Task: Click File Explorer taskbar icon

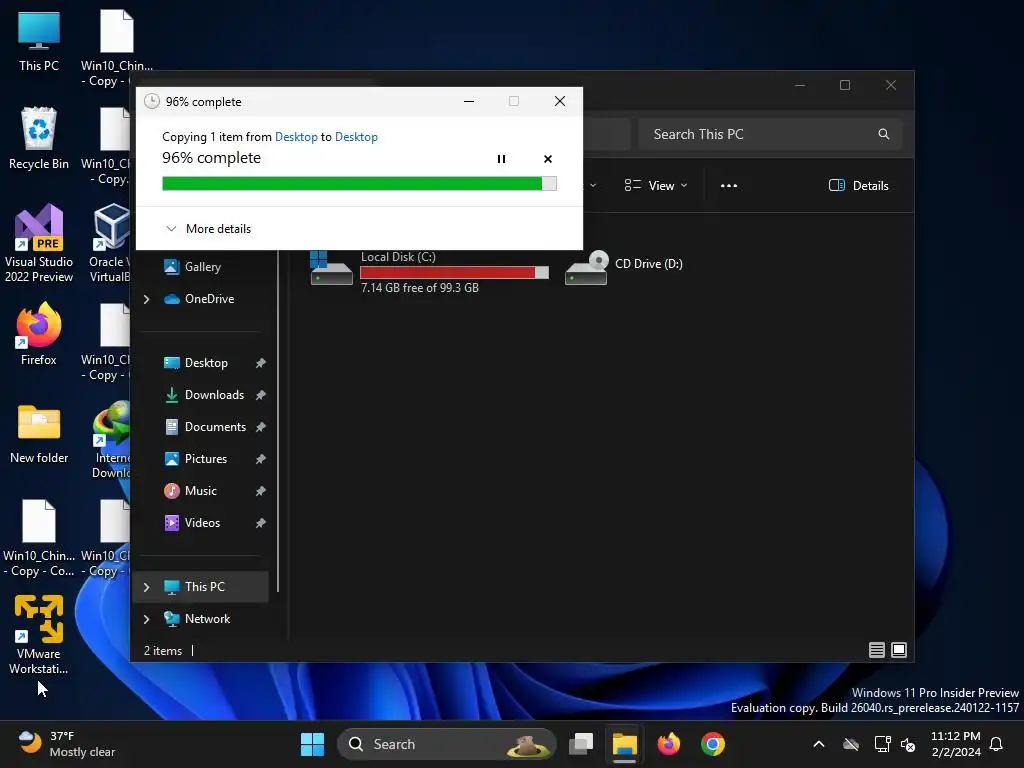Action: [x=624, y=744]
